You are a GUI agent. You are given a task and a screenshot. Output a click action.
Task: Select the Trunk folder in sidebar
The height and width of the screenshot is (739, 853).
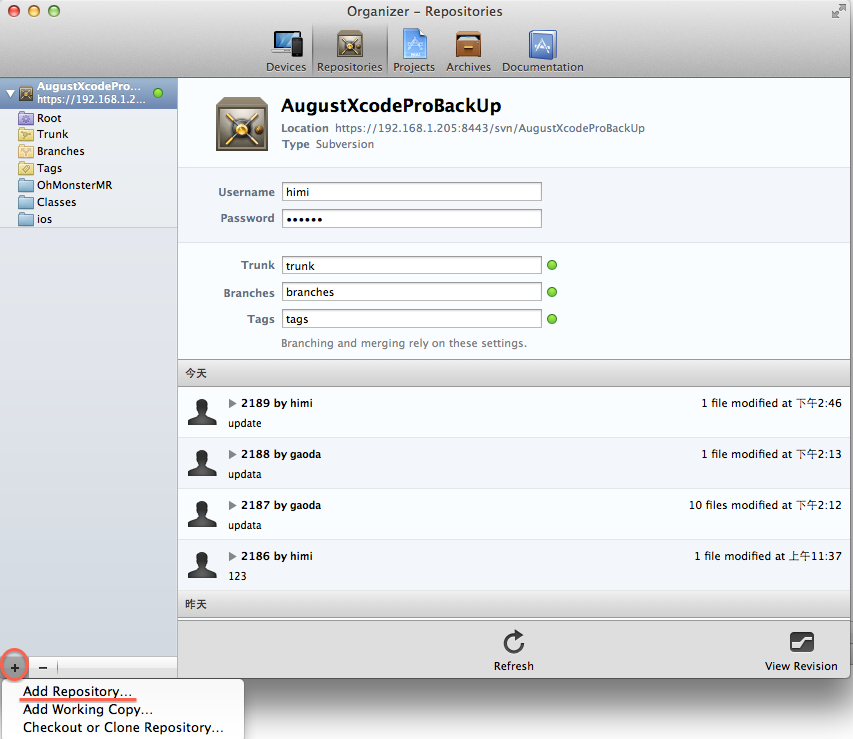click(52, 134)
